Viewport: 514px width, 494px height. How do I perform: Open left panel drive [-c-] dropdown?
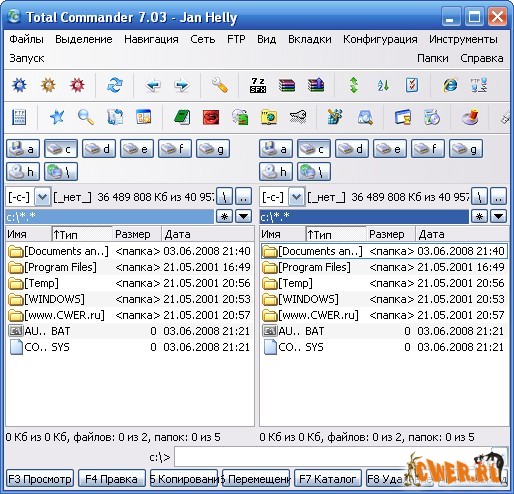coord(43,197)
